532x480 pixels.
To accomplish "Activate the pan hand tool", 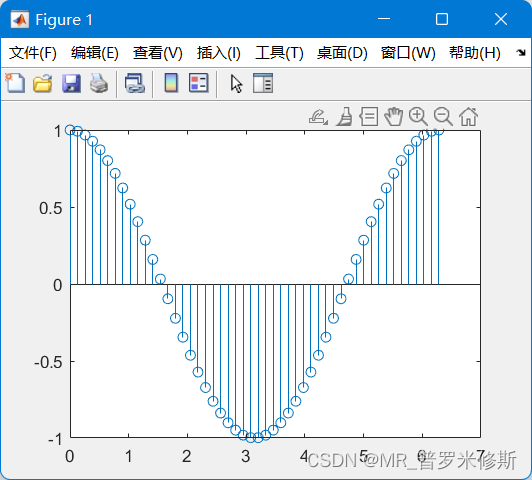I will pyautogui.click(x=394, y=117).
